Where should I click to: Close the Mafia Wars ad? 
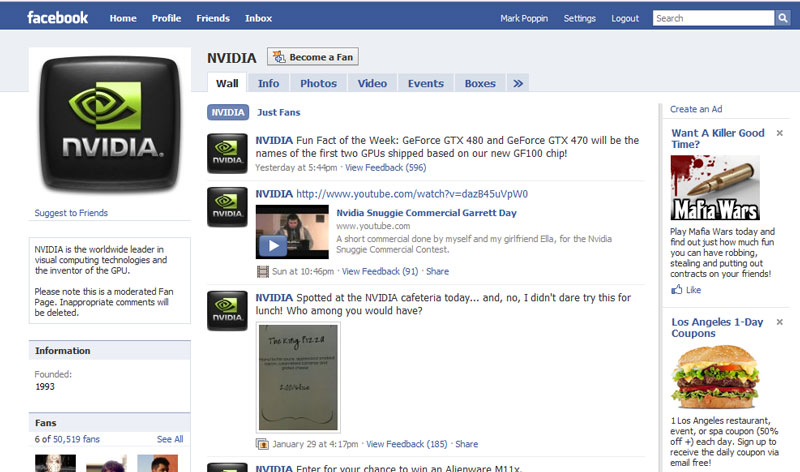[780, 133]
